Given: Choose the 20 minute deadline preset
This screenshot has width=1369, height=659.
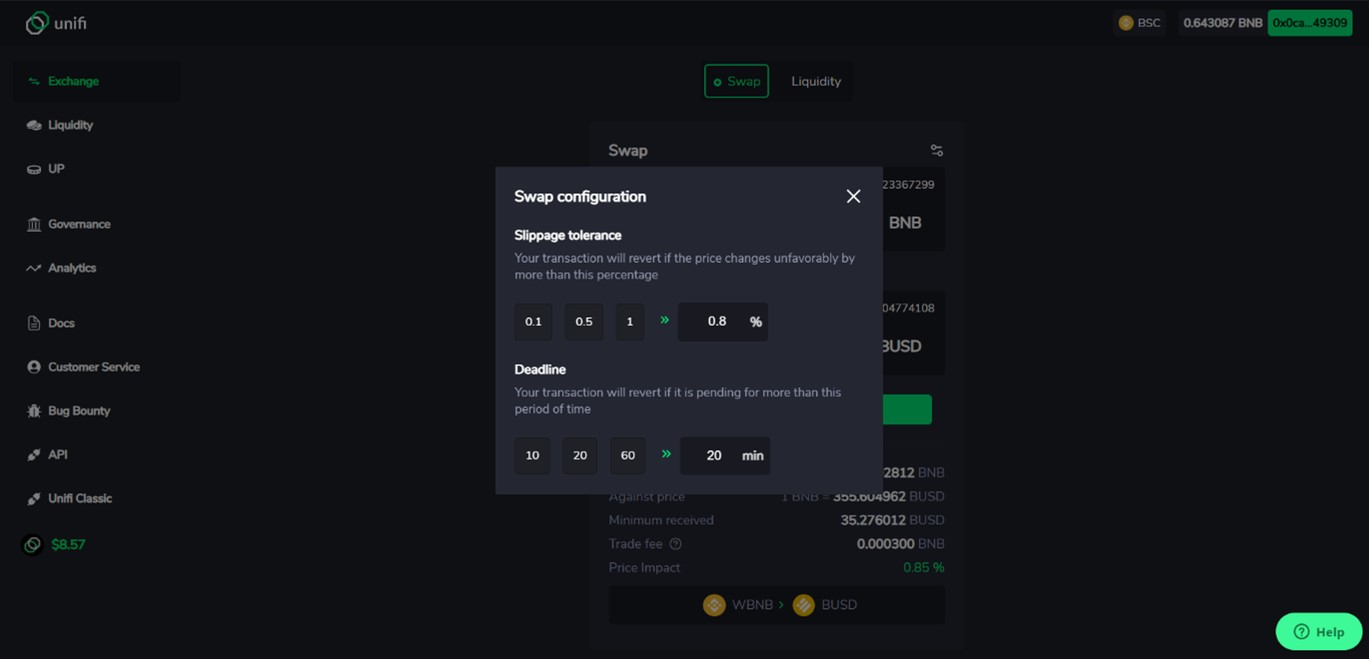Looking at the screenshot, I should pyautogui.click(x=580, y=455).
